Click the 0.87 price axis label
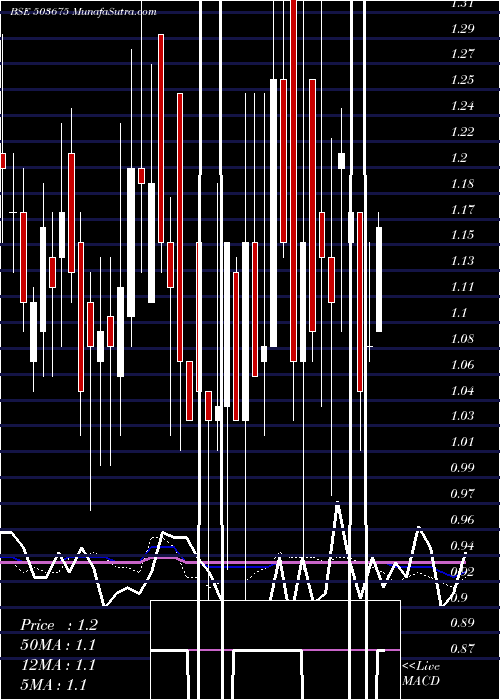The height and width of the screenshot is (700, 500). click(x=462, y=648)
